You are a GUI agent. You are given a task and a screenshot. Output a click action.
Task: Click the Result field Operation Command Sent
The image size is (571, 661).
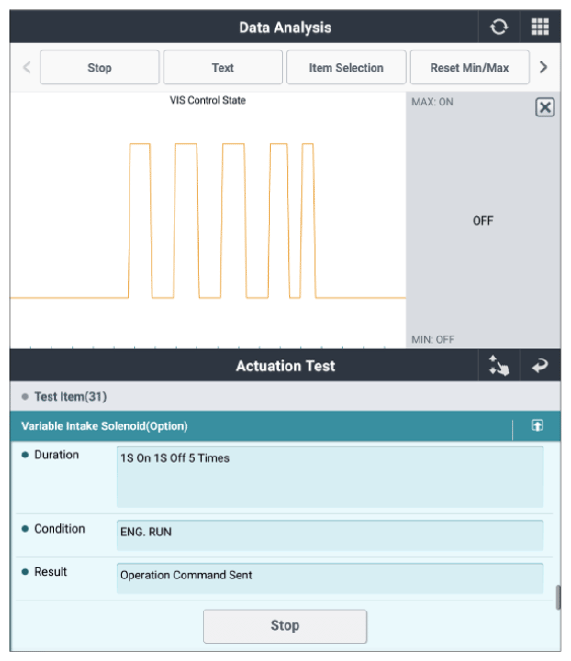(x=330, y=578)
